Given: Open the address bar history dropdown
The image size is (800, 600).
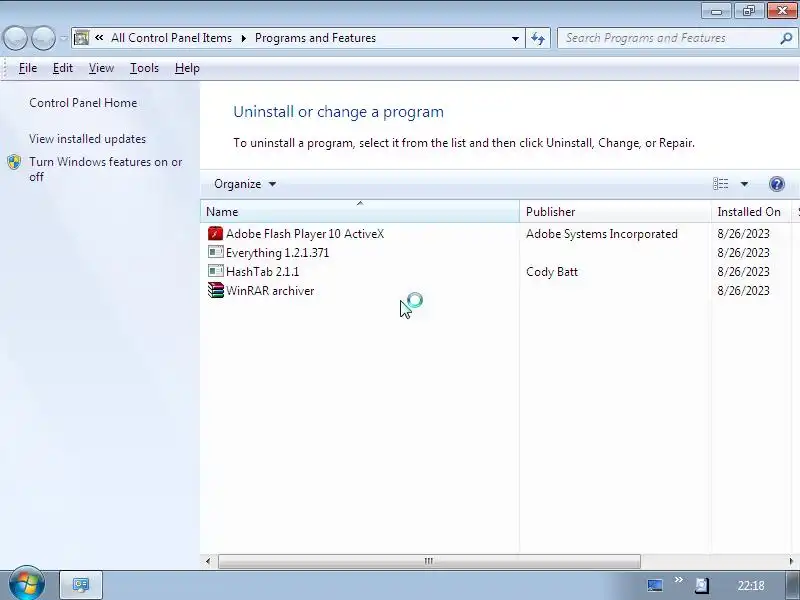Looking at the screenshot, I should pos(515,38).
